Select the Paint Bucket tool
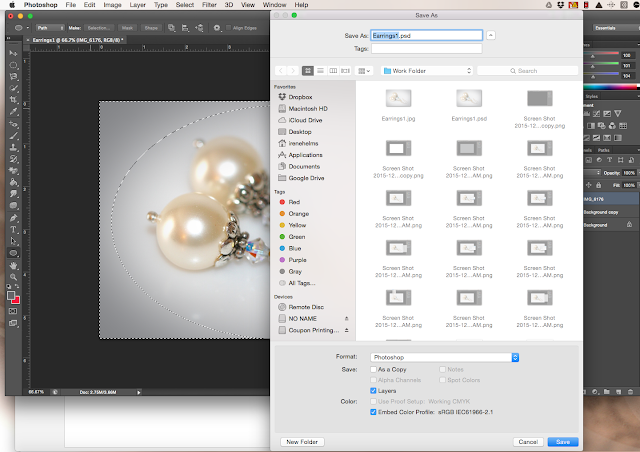 (13, 182)
